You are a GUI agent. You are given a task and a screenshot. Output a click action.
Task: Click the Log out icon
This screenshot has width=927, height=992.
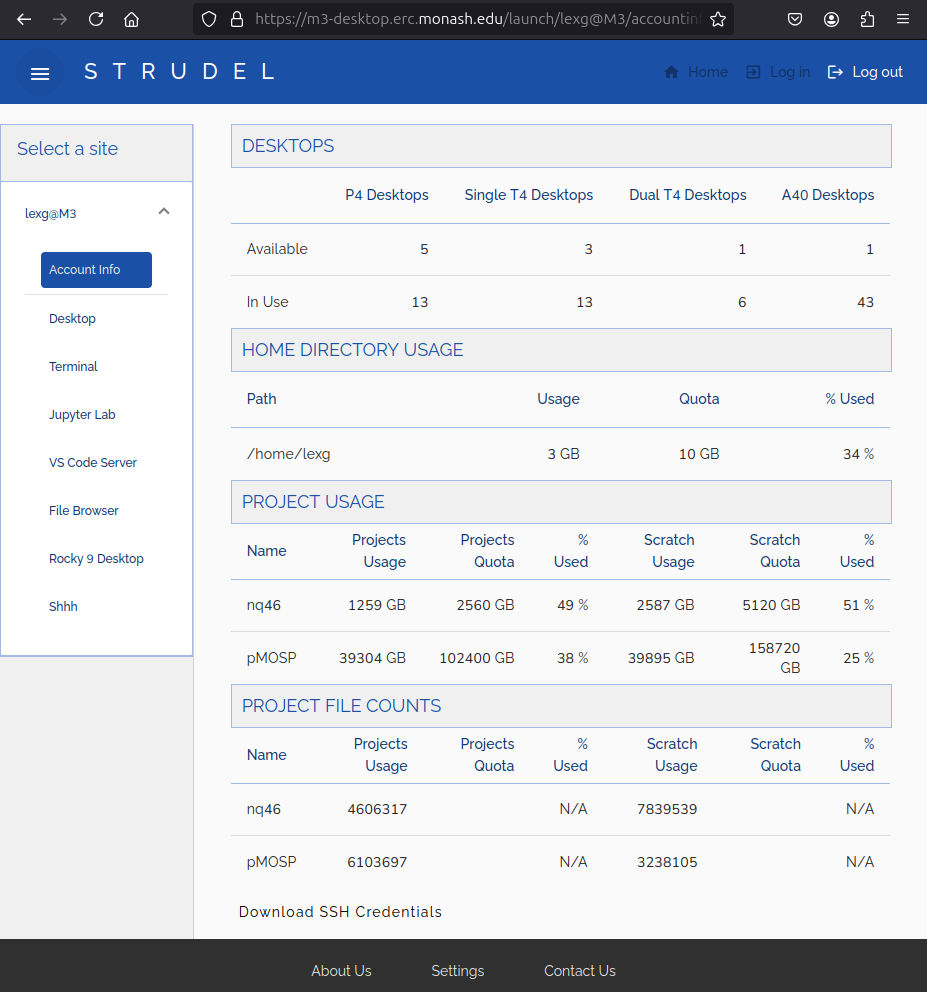[838, 71]
